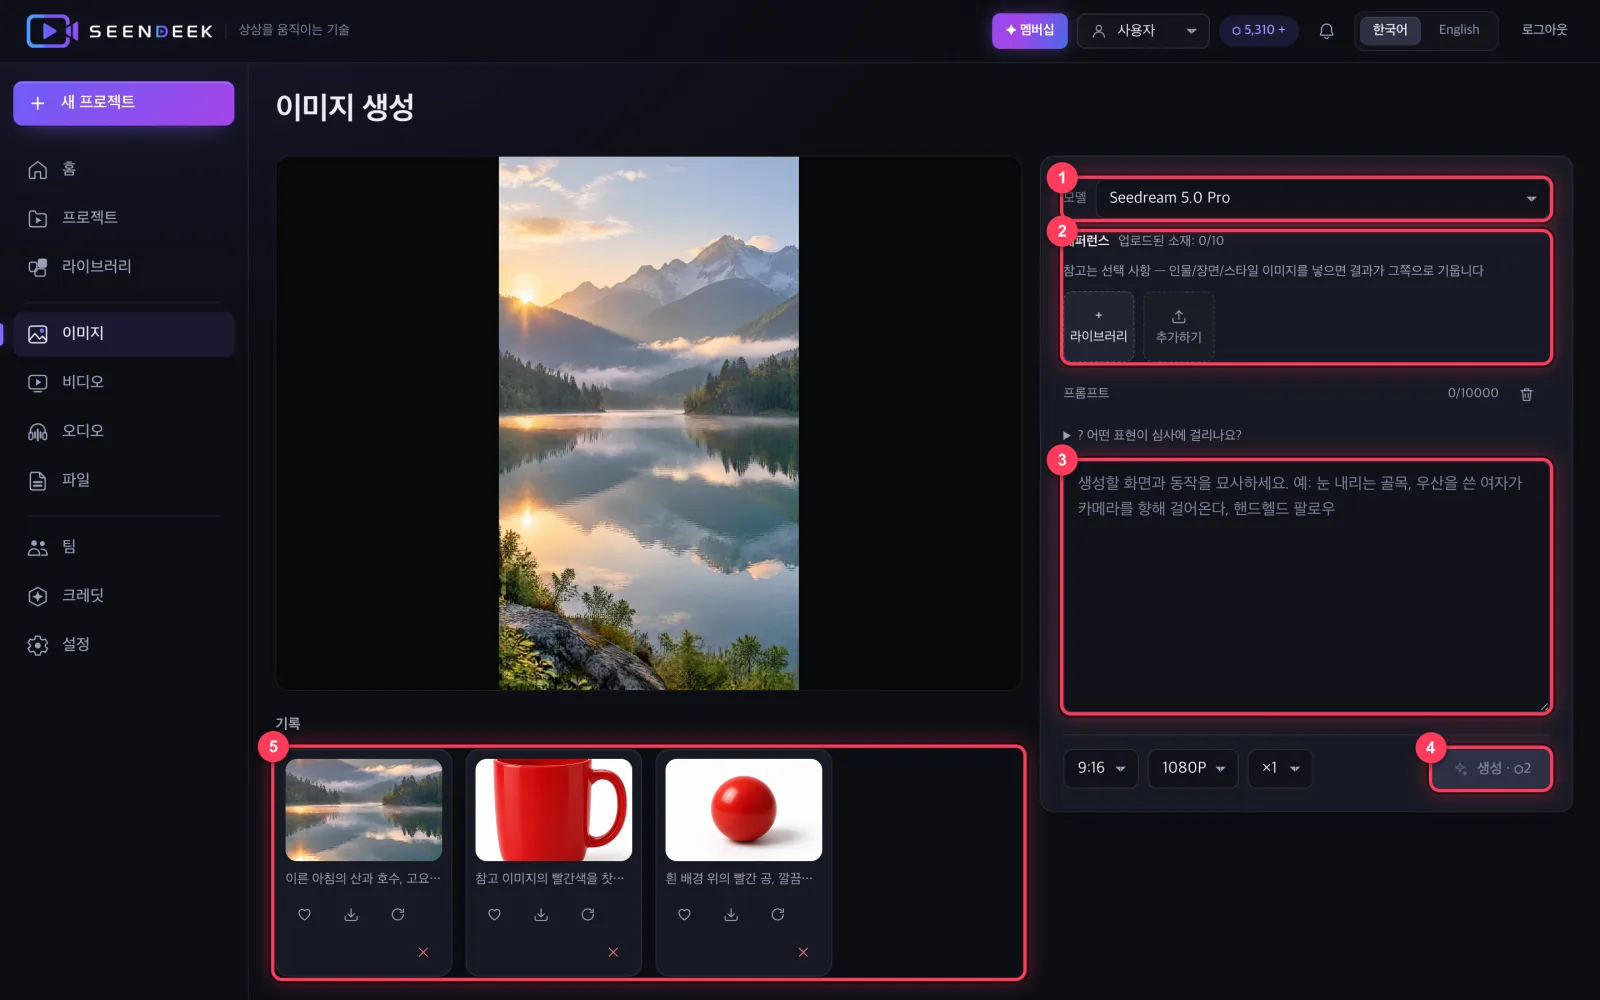Screen dimensions: 1600x1000
Task: Open 크레딧 in the sidebar
Action: [124, 596]
